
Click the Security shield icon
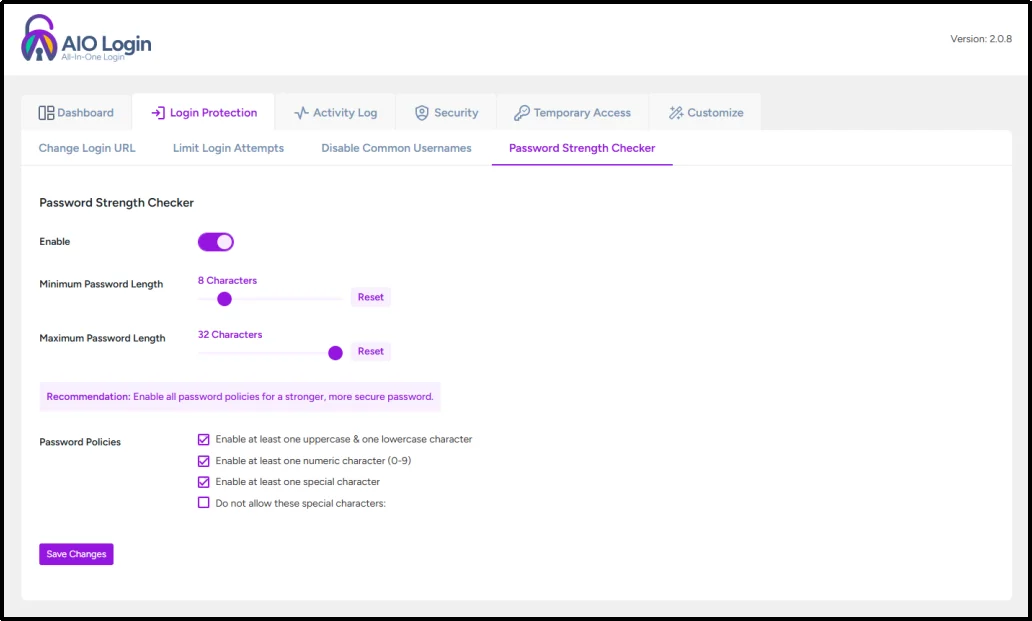tap(421, 112)
